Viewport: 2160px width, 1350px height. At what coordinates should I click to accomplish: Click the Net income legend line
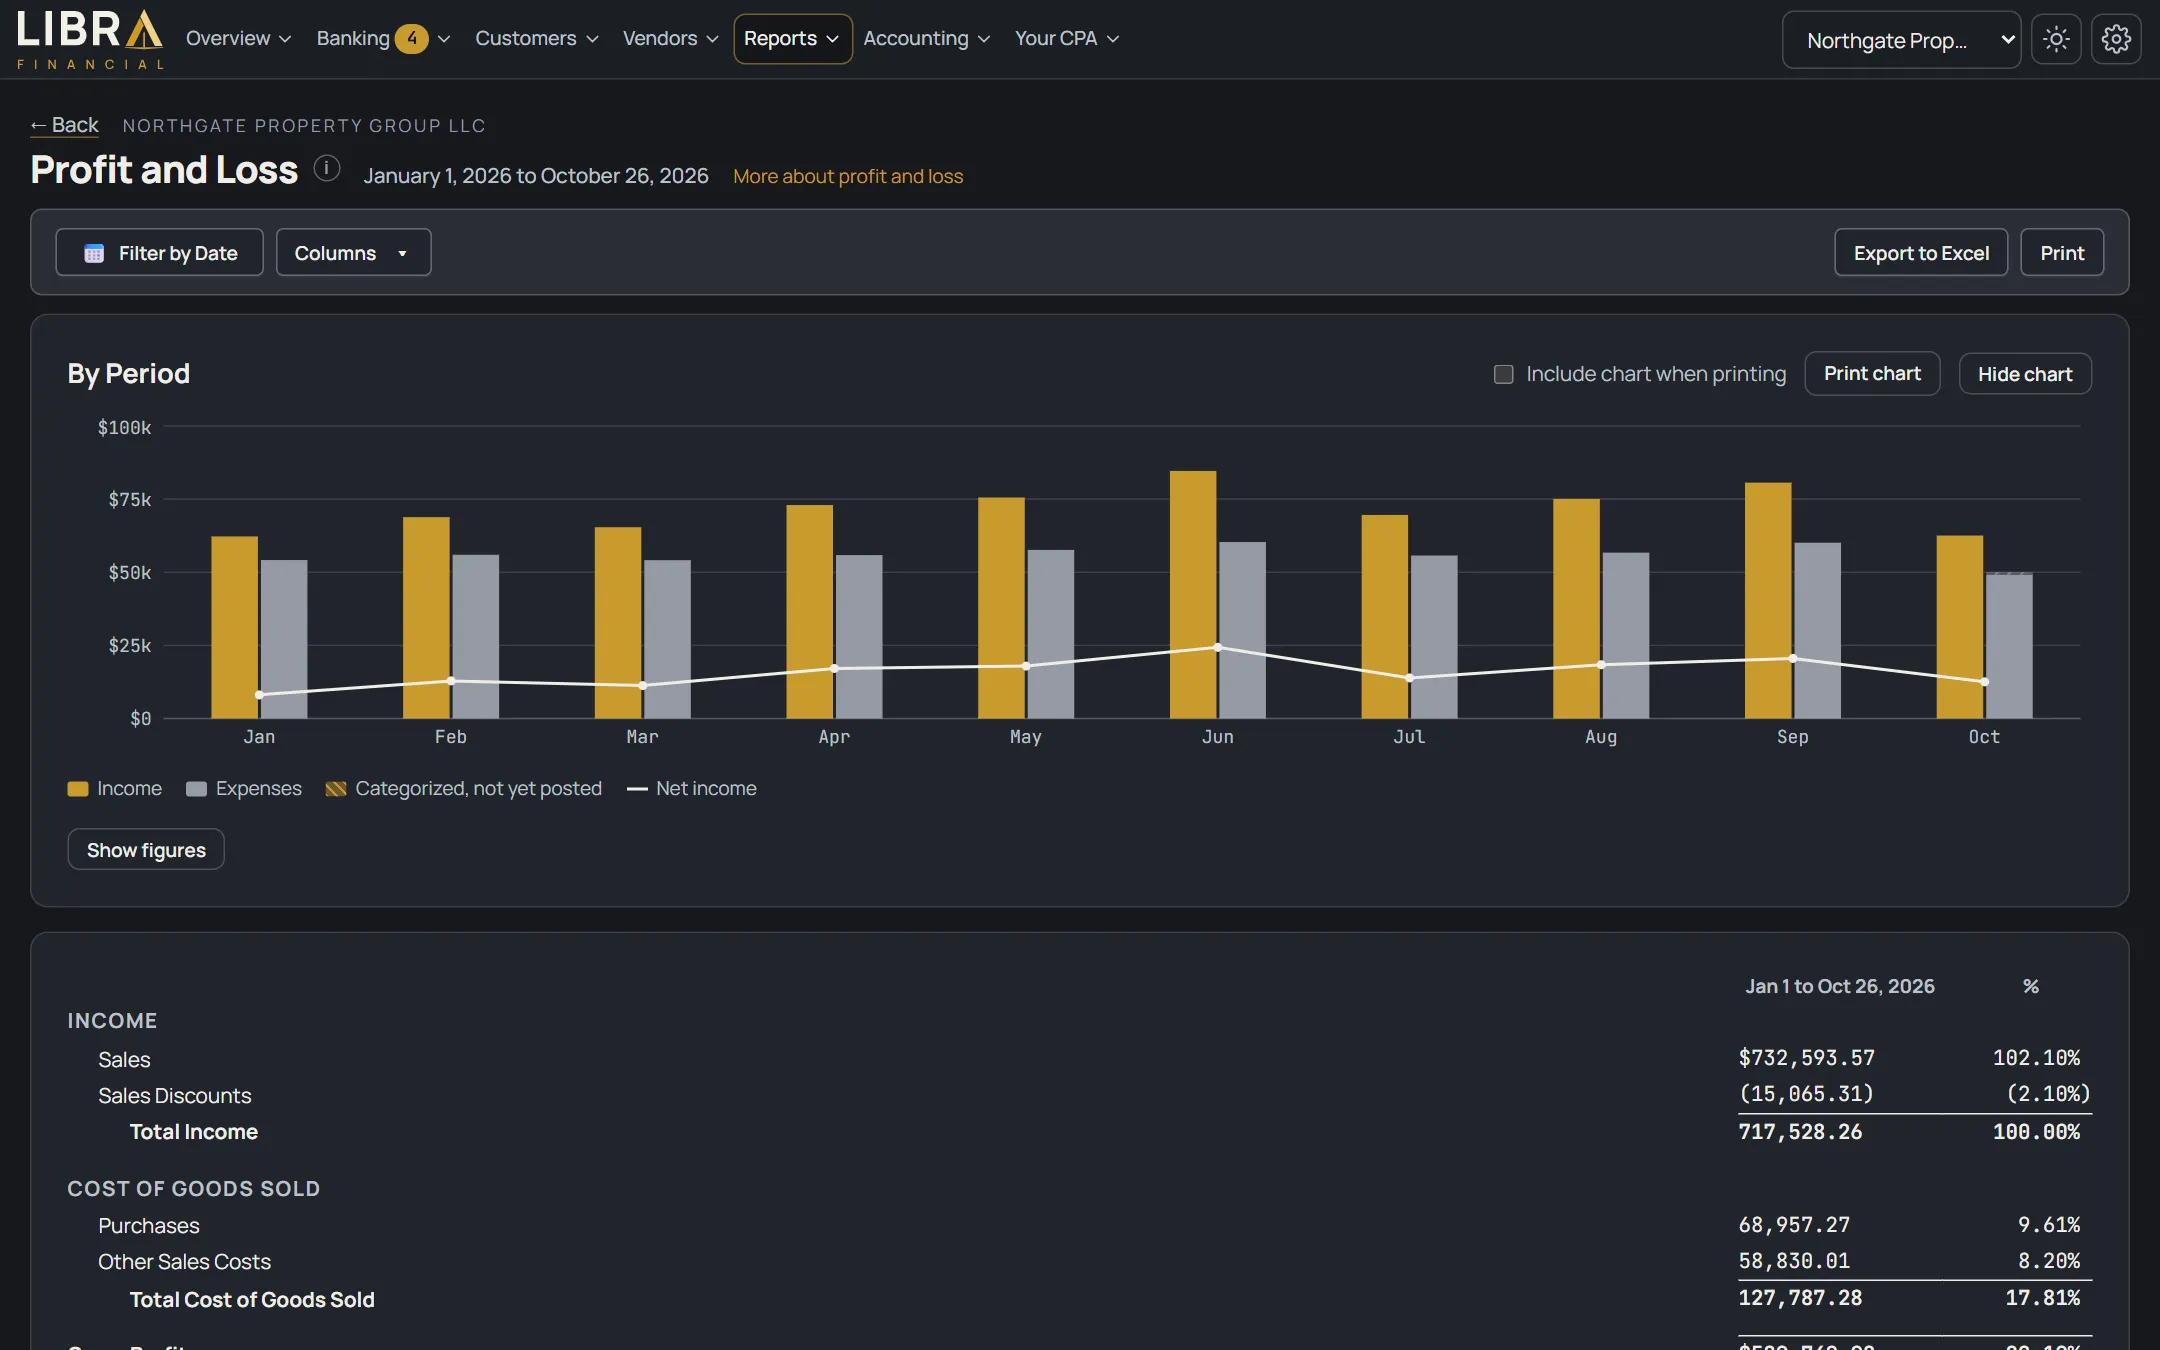(637, 789)
